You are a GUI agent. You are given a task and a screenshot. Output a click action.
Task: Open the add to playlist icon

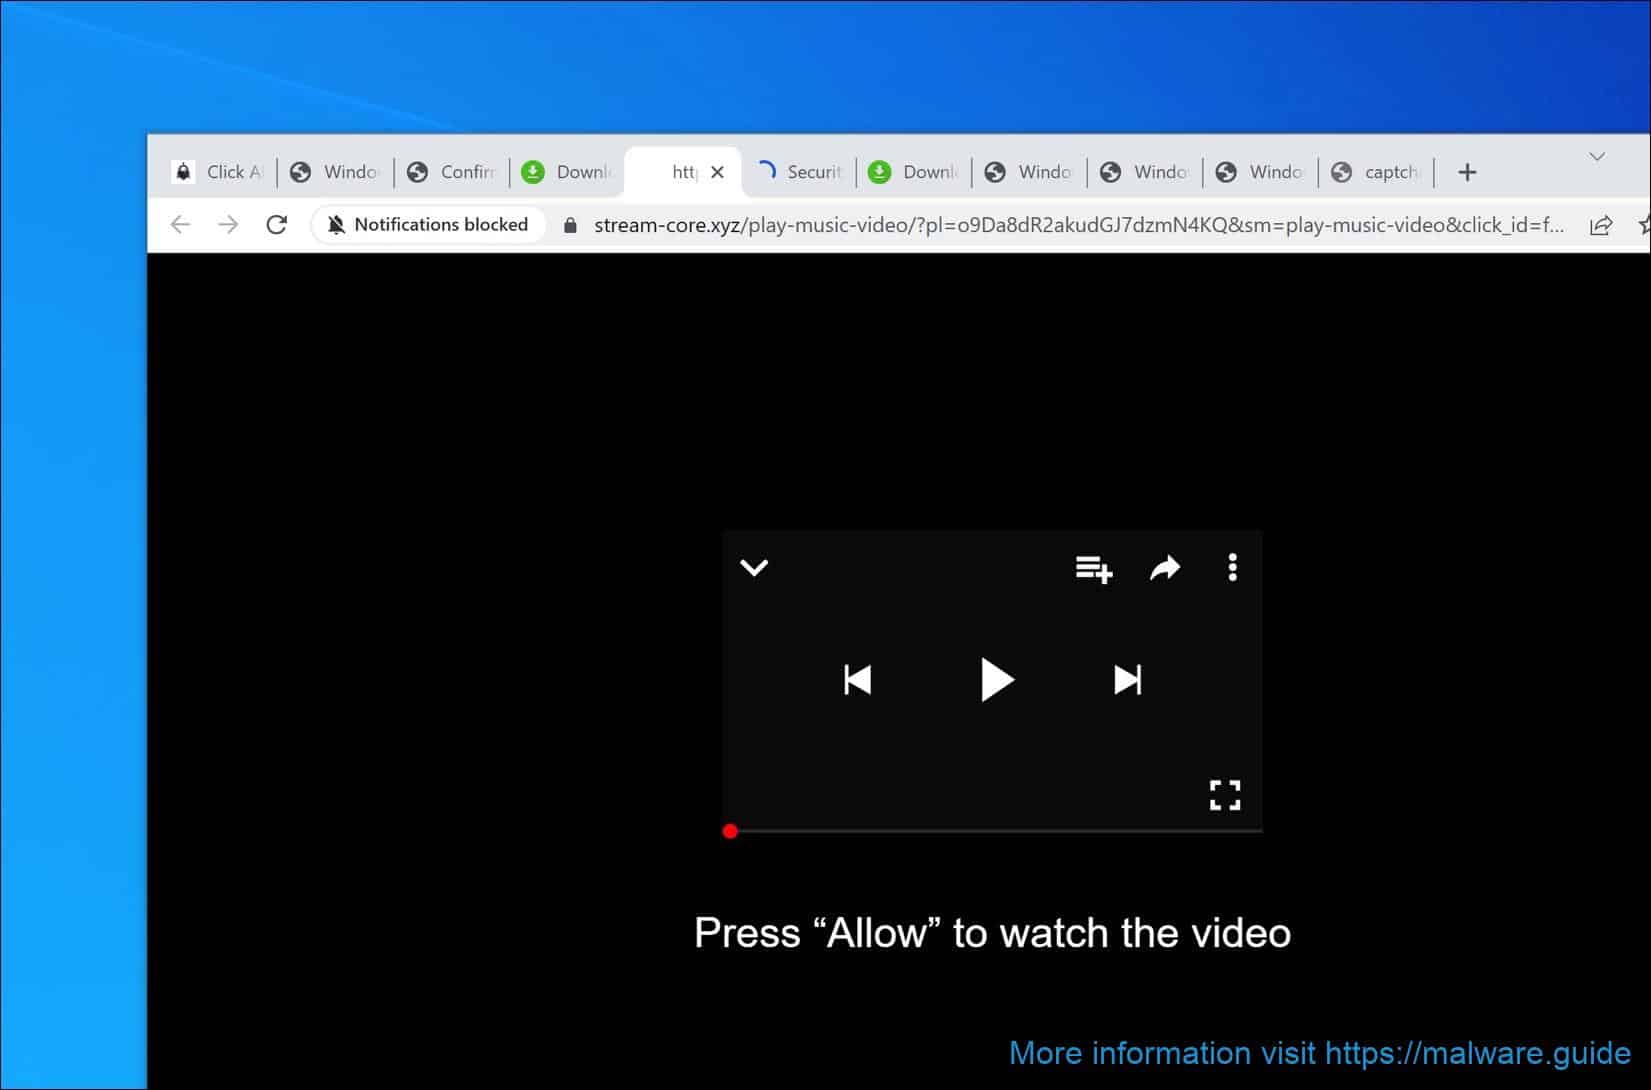tap(1092, 569)
